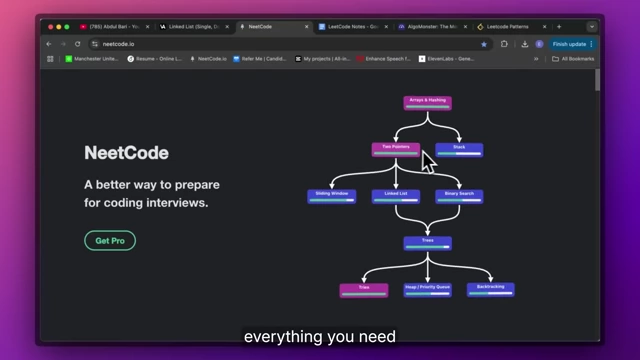Open All Bookmarks folder

(573, 59)
